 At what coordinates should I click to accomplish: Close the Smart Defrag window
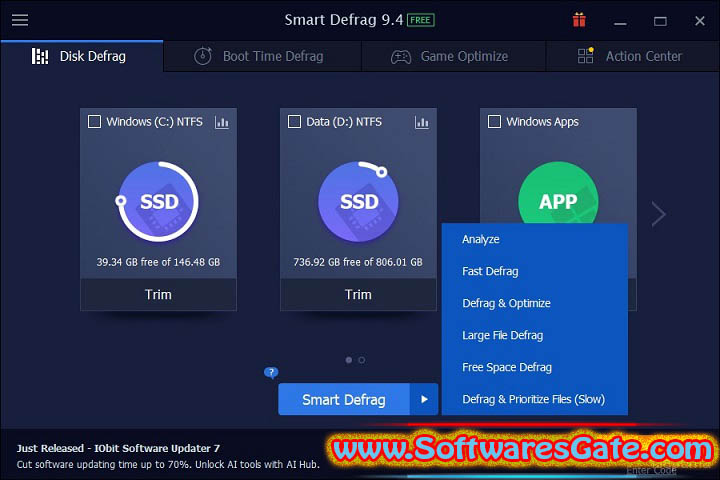[700, 21]
